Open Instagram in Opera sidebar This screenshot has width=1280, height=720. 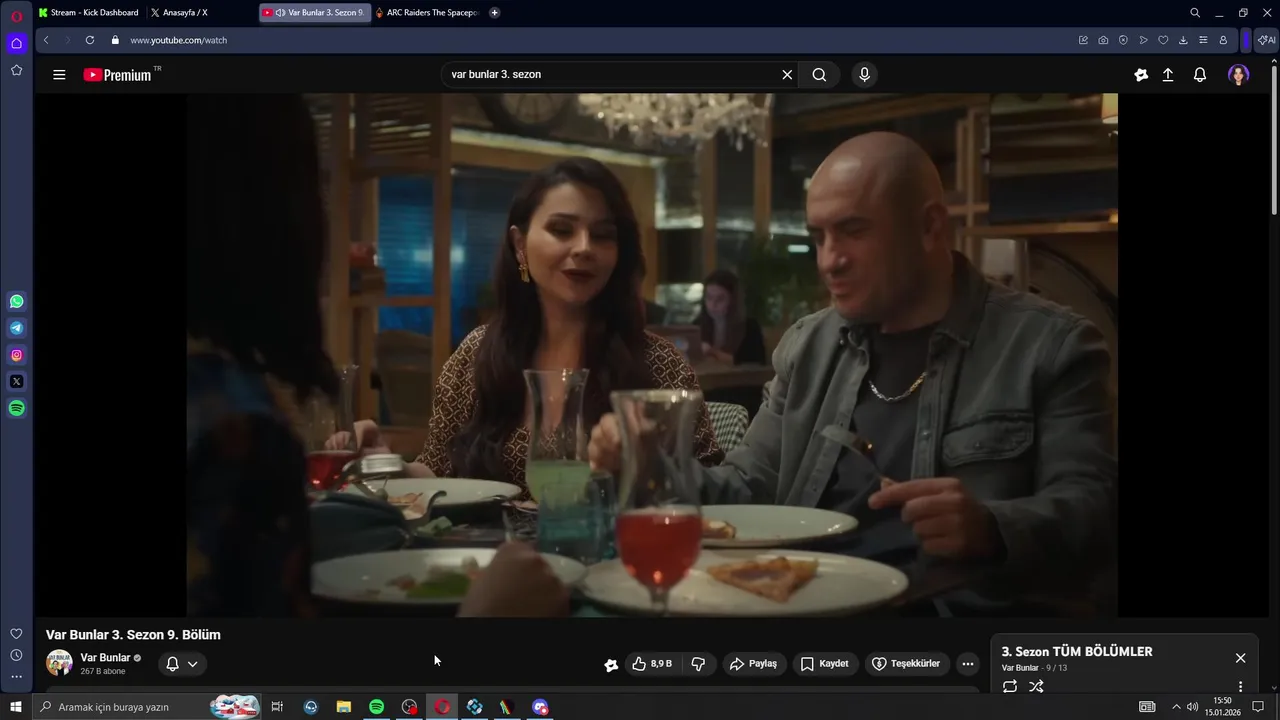[x=16, y=355]
